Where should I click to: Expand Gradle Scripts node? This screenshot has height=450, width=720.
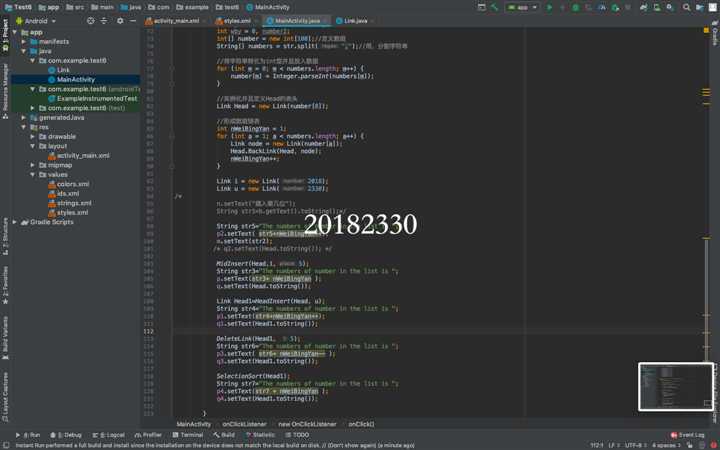click(15, 222)
